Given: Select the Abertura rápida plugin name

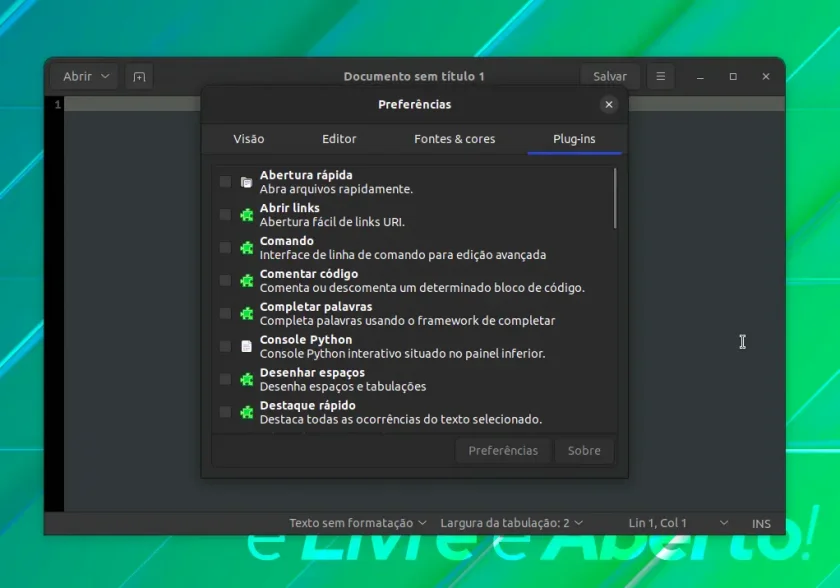Looking at the screenshot, I should (306, 175).
